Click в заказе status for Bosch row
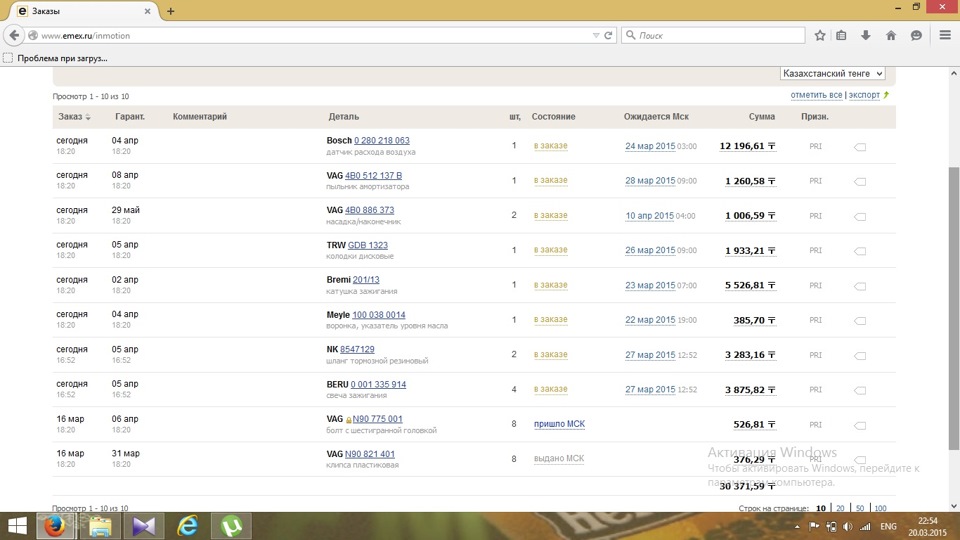Viewport: 960px width, 540px height. click(550, 146)
